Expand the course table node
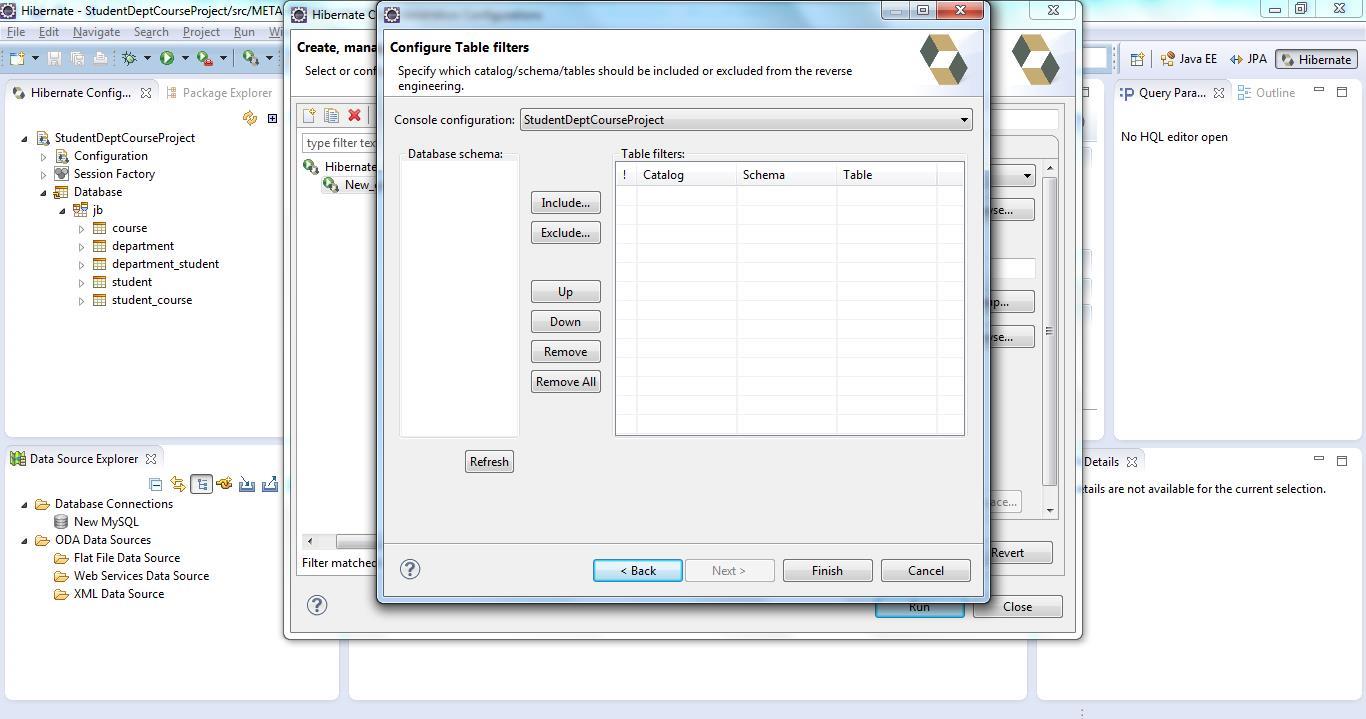 (81, 228)
